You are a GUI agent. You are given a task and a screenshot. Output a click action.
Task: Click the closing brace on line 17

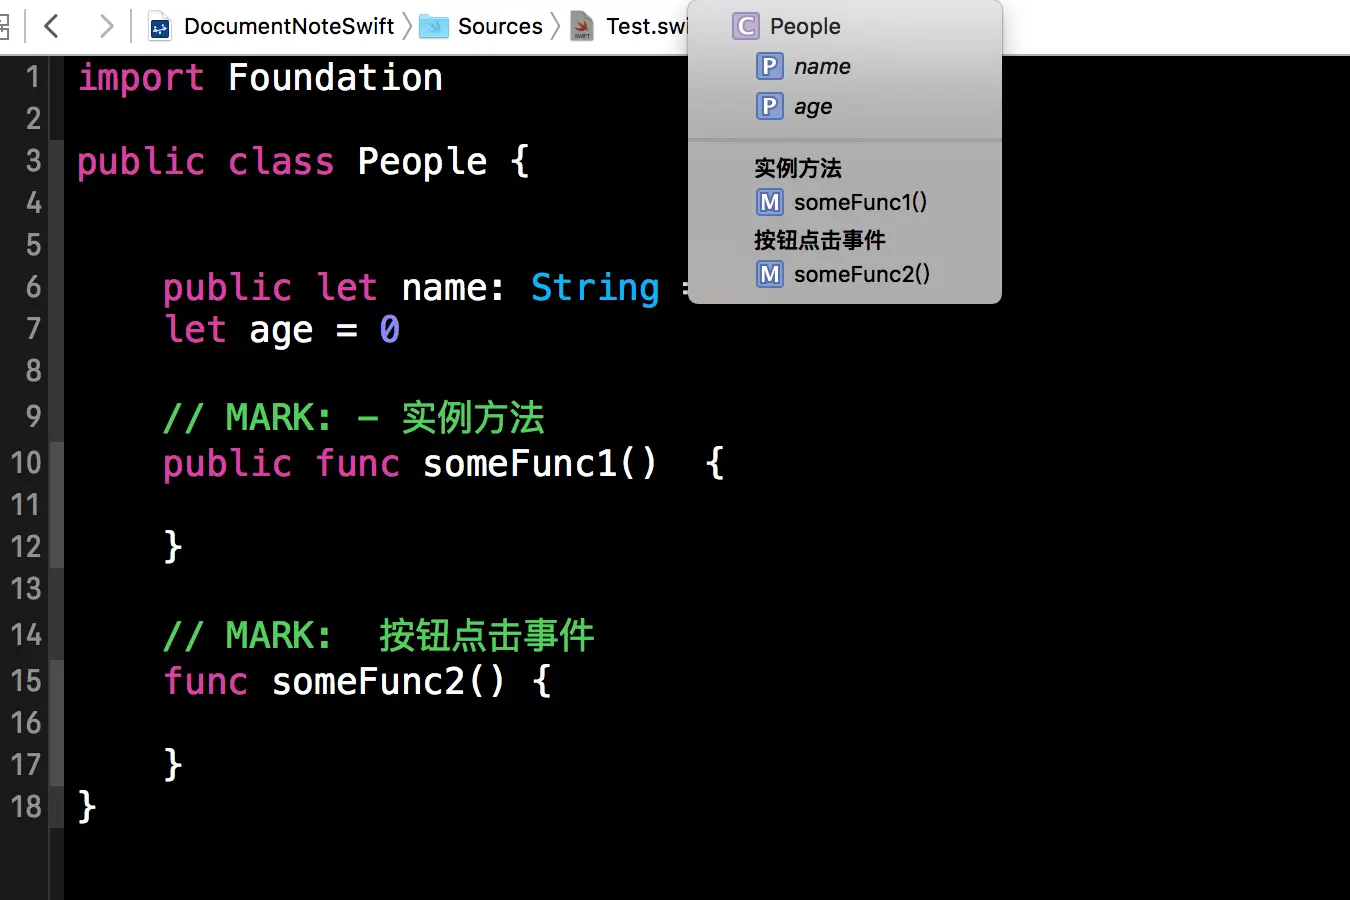173,765
